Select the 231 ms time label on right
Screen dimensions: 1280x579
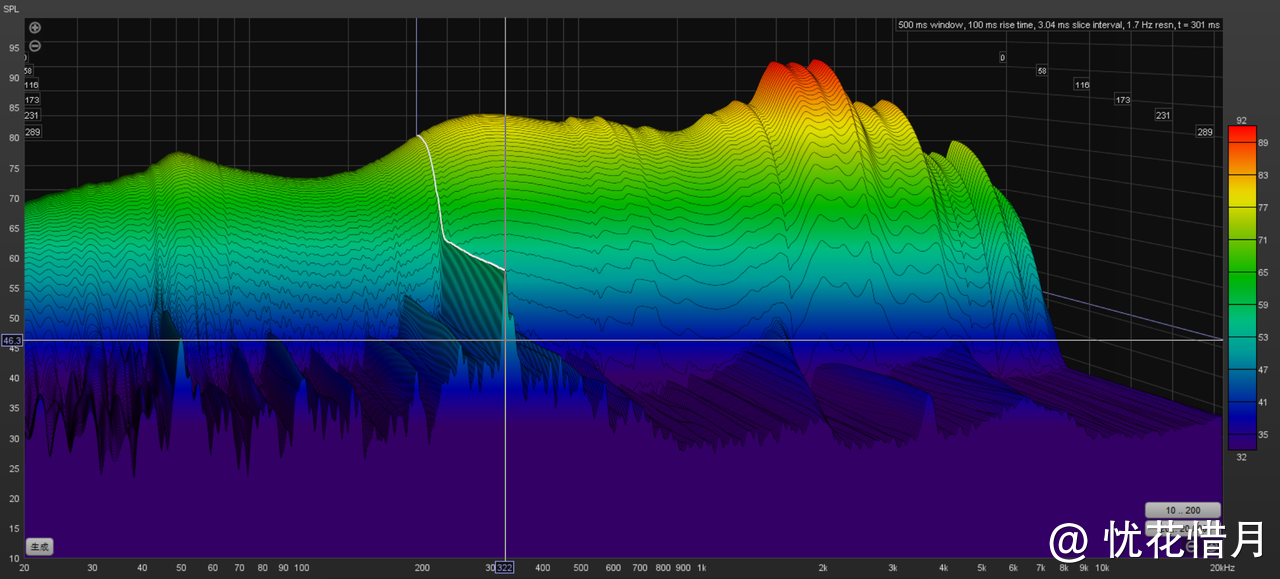coord(1163,115)
